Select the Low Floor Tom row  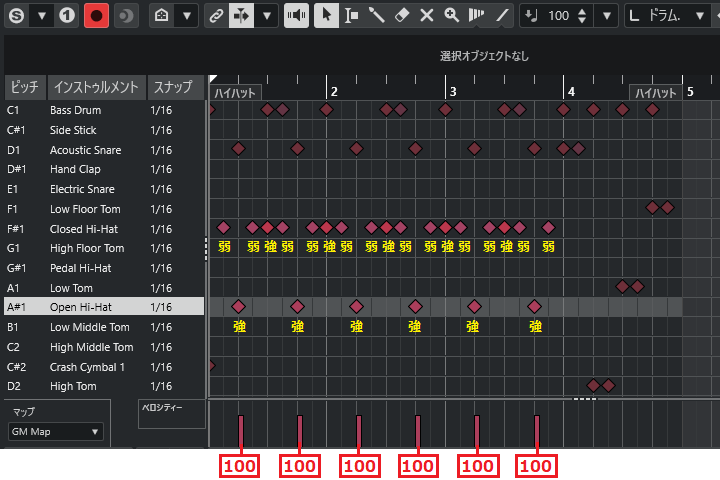tap(104, 209)
